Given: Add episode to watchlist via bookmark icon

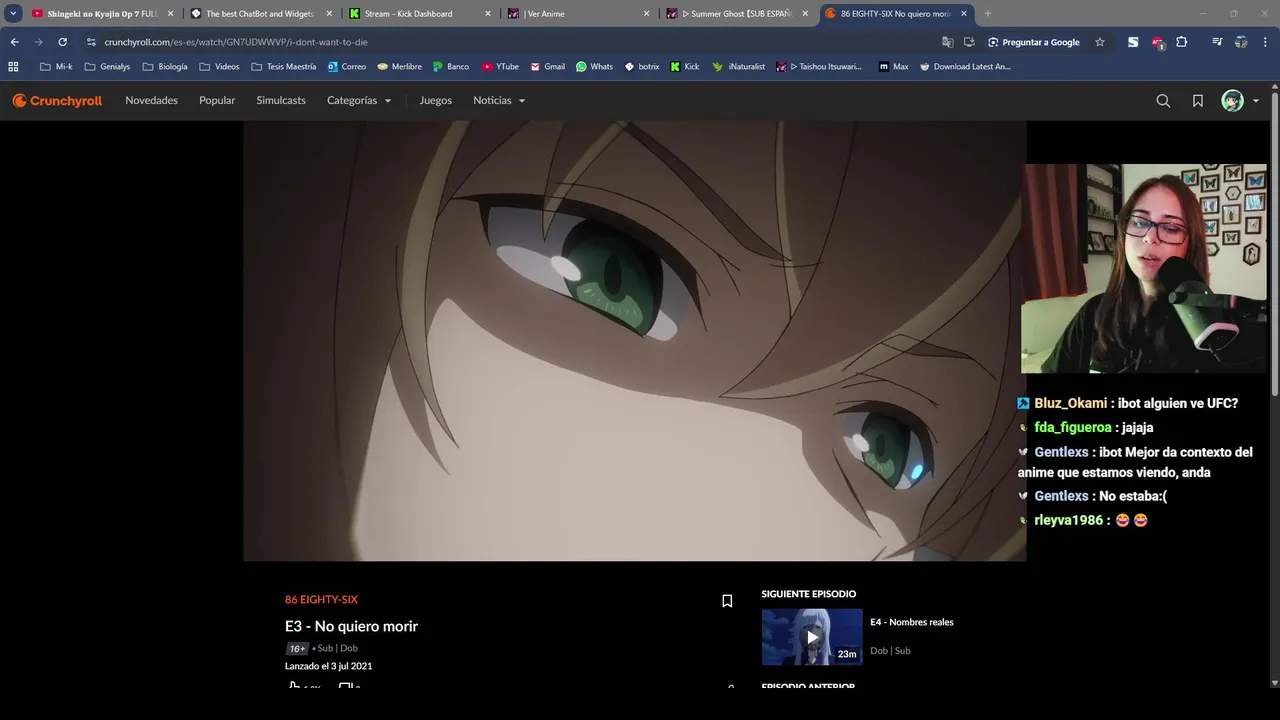Looking at the screenshot, I should click(x=727, y=601).
